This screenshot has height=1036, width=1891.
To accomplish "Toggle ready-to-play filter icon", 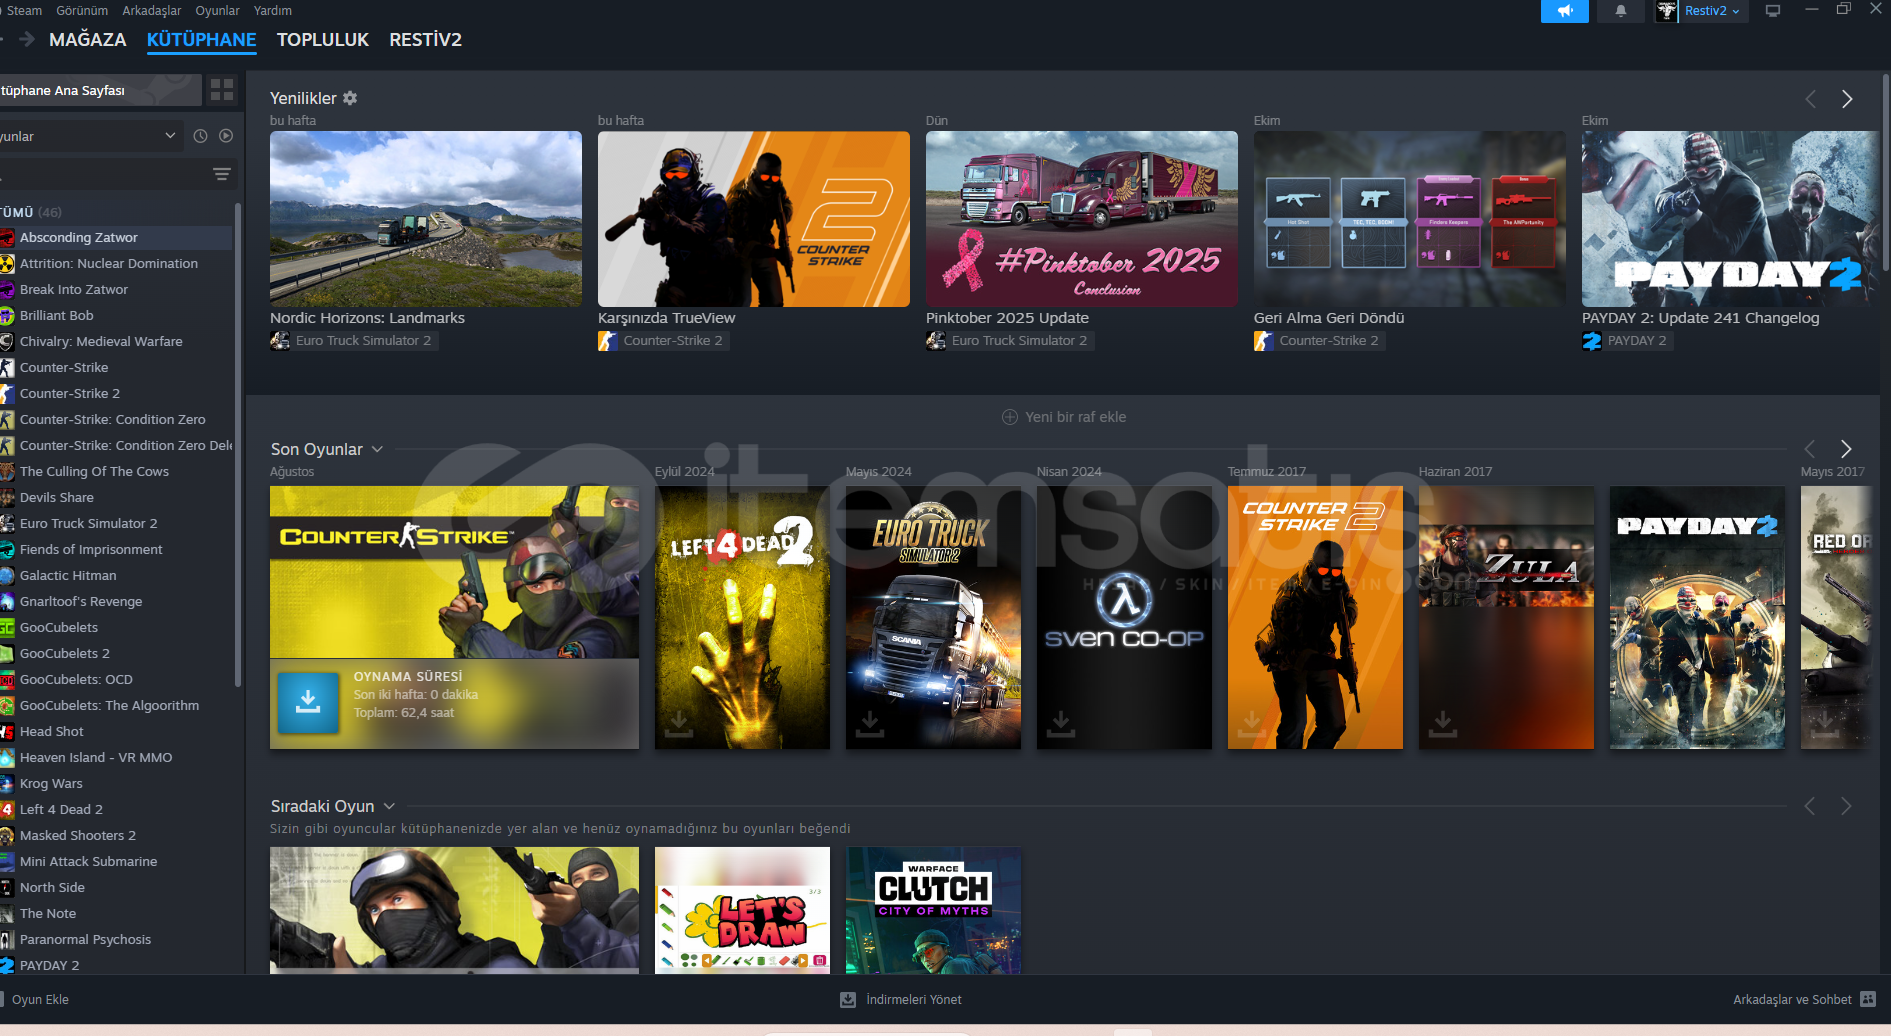I will (x=226, y=136).
